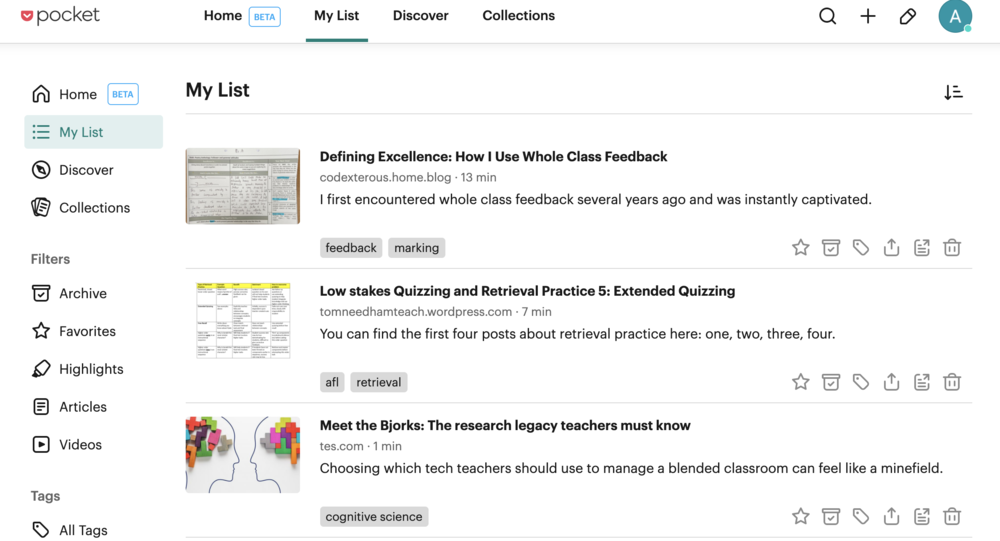Screen dimensions: 1000x541
Task: Favorite the Defining Excellence article with star
Action: tap(800, 248)
